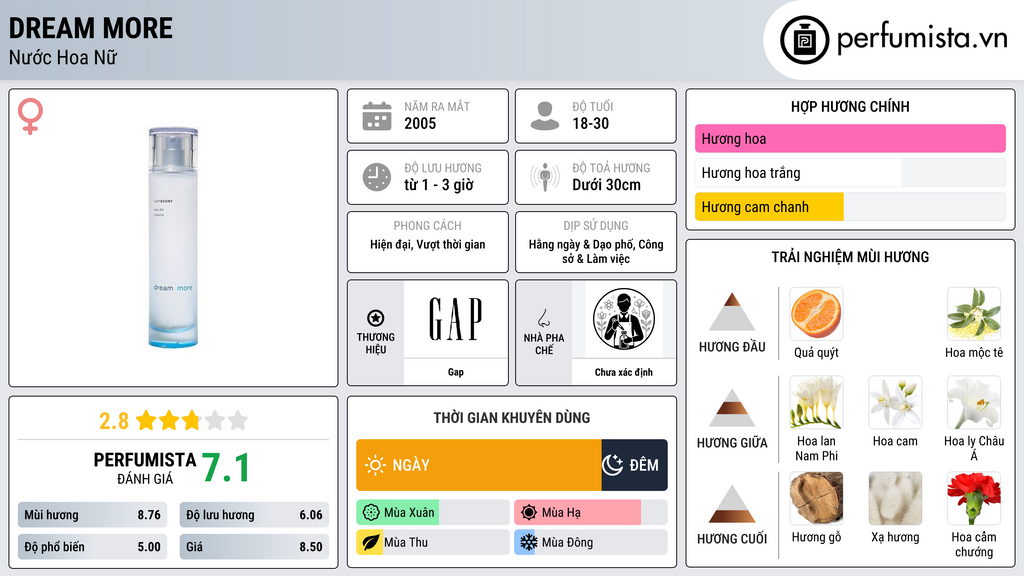
Task: Click the perfumer illustration circle icon
Action: (624, 319)
